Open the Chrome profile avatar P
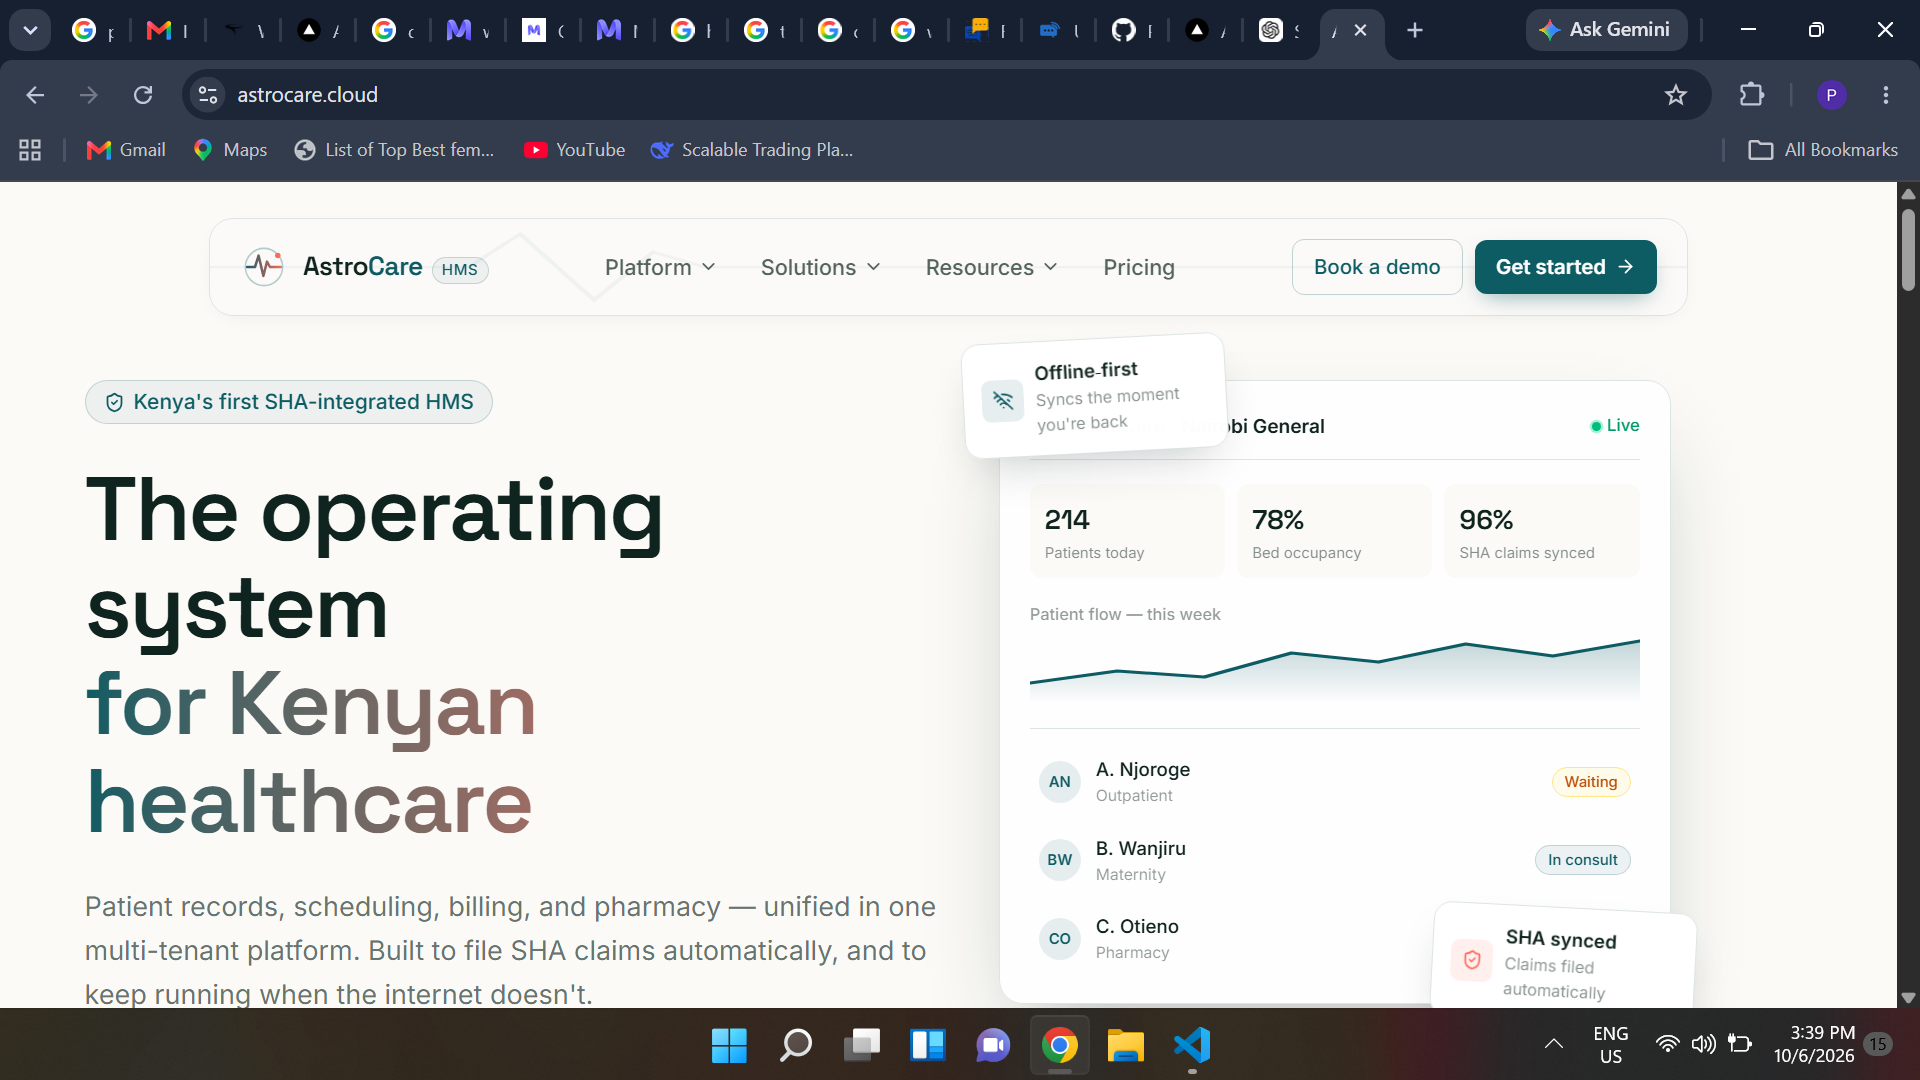The height and width of the screenshot is (1080, 1920). point(1831,95)
